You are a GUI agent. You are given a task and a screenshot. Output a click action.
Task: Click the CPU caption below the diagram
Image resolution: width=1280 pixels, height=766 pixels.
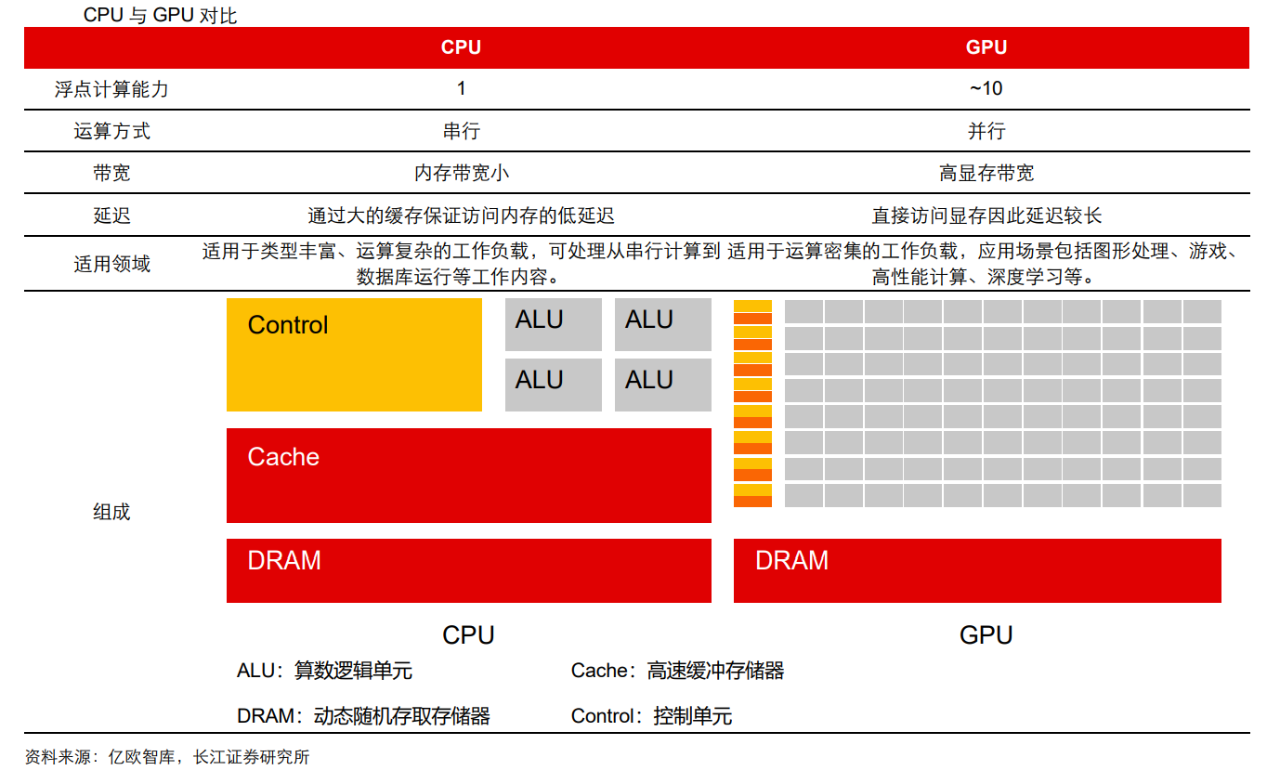pos(468,635)
